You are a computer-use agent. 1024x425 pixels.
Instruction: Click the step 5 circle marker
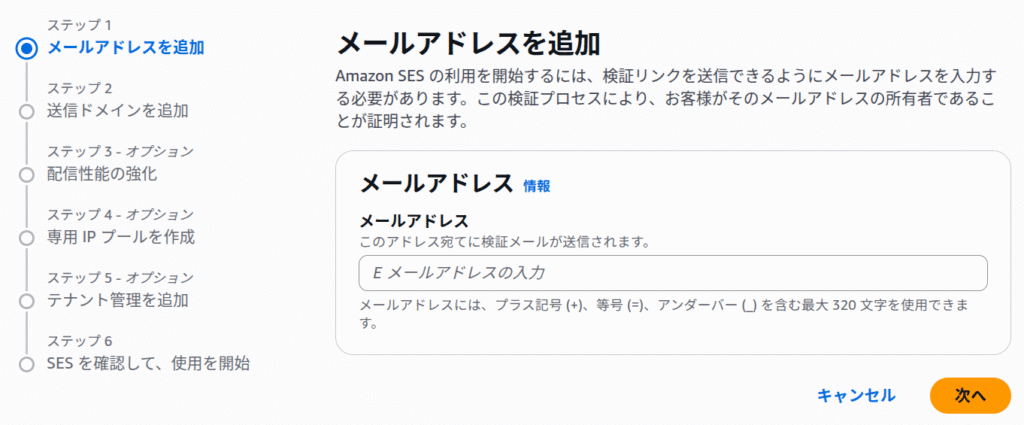point(27,300)
